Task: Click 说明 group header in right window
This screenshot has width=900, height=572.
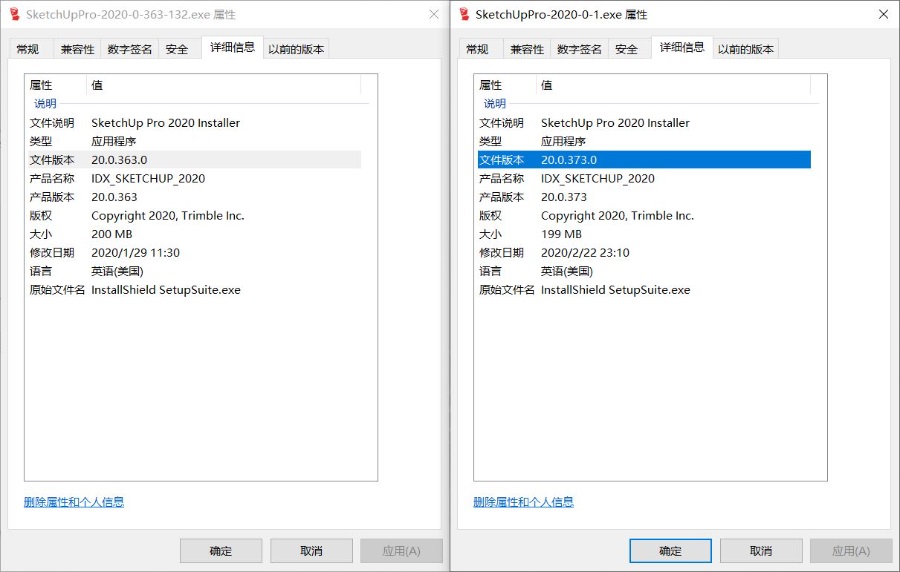Action: click(495, 103)
